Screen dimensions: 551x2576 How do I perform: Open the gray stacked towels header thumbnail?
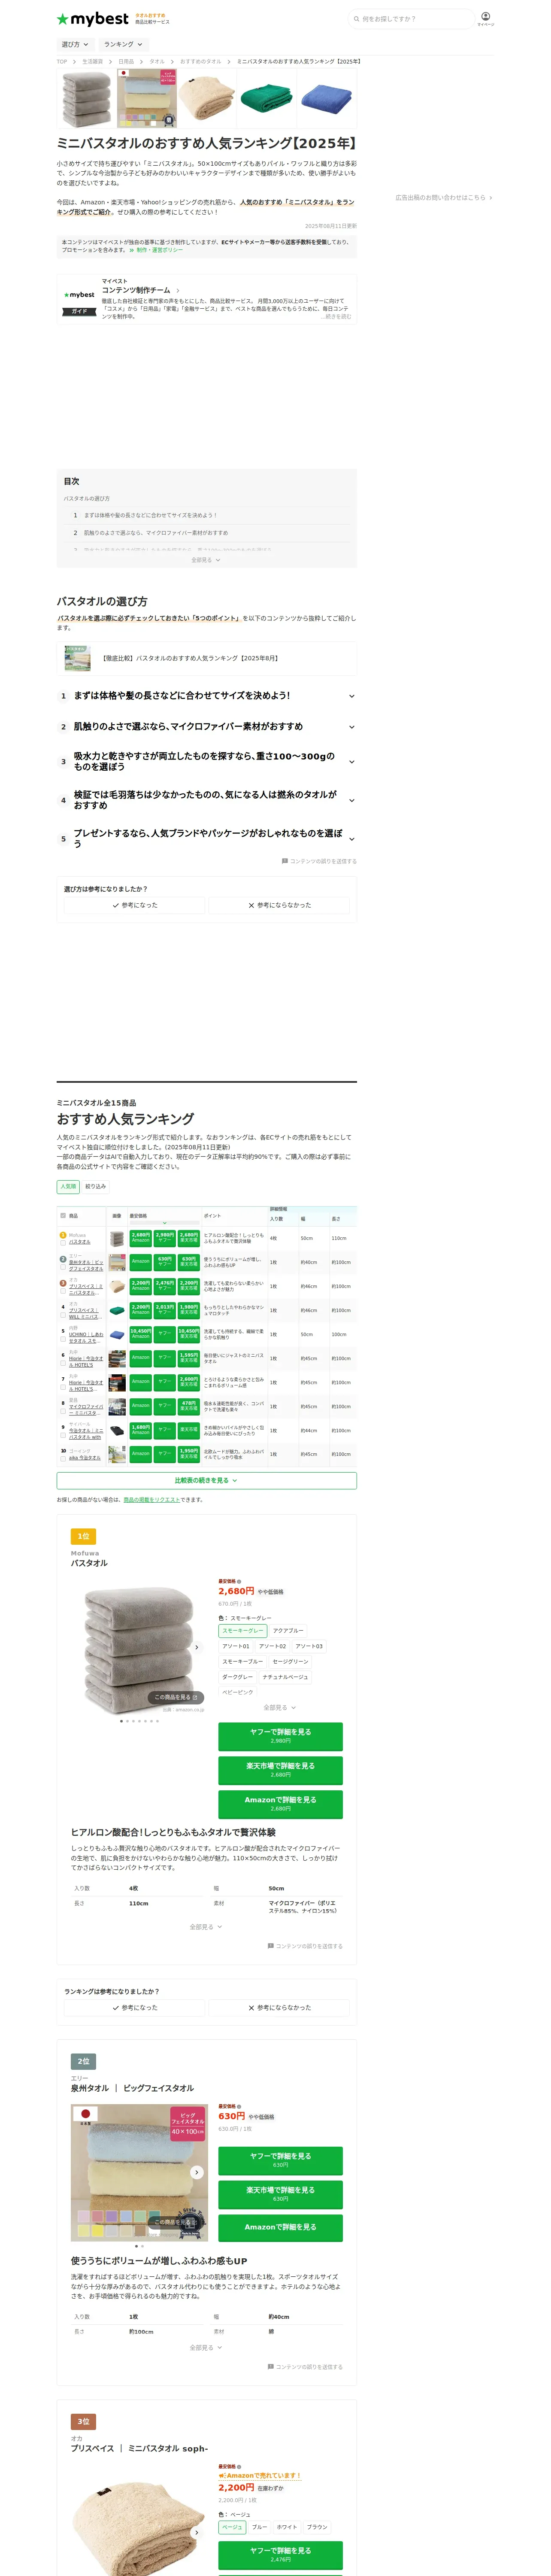[87, 98]
